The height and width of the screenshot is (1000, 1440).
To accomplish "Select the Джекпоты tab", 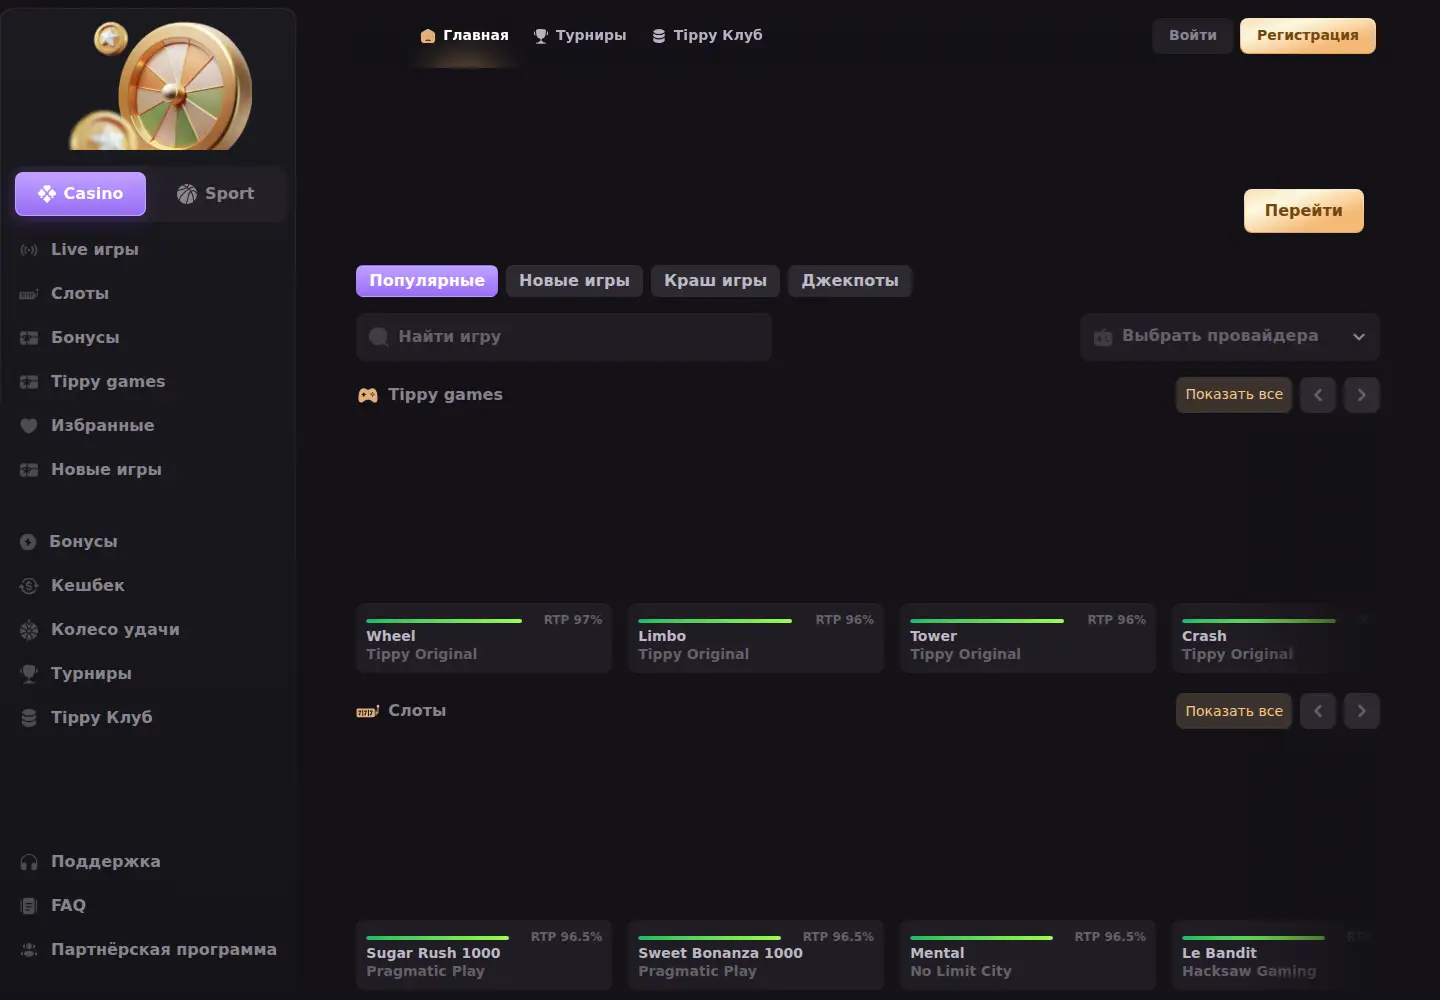I will pos(850,281).
